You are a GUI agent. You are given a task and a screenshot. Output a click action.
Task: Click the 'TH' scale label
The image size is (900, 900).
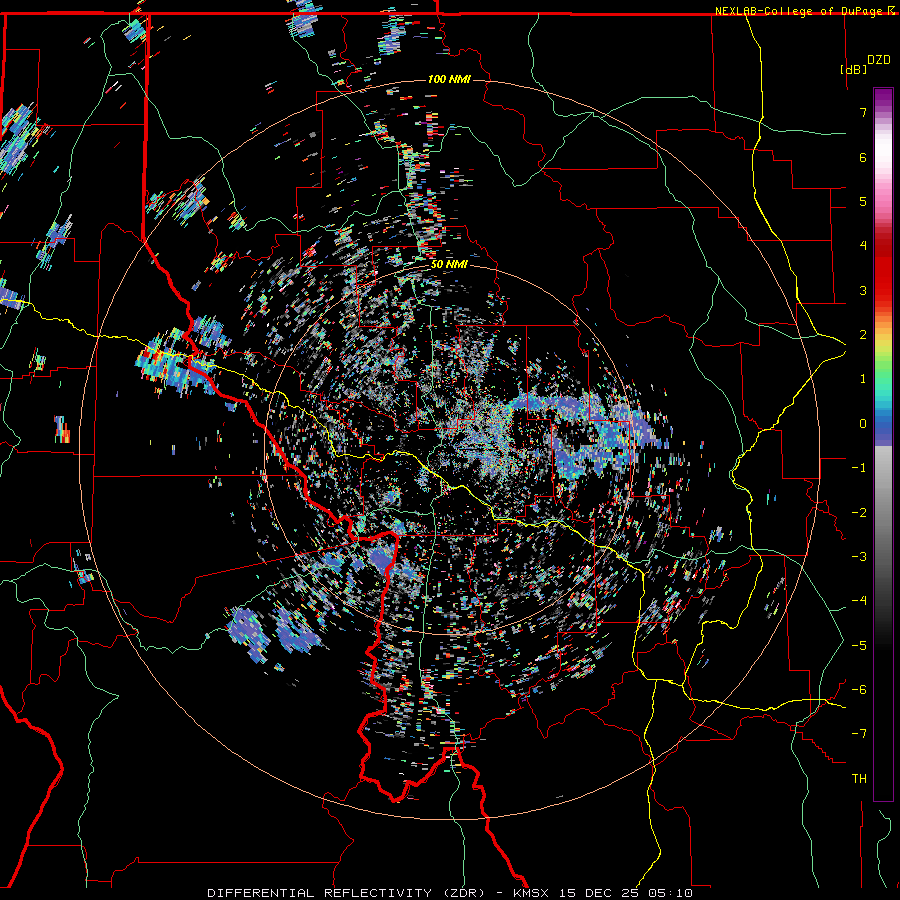click(x=859, y=779)
